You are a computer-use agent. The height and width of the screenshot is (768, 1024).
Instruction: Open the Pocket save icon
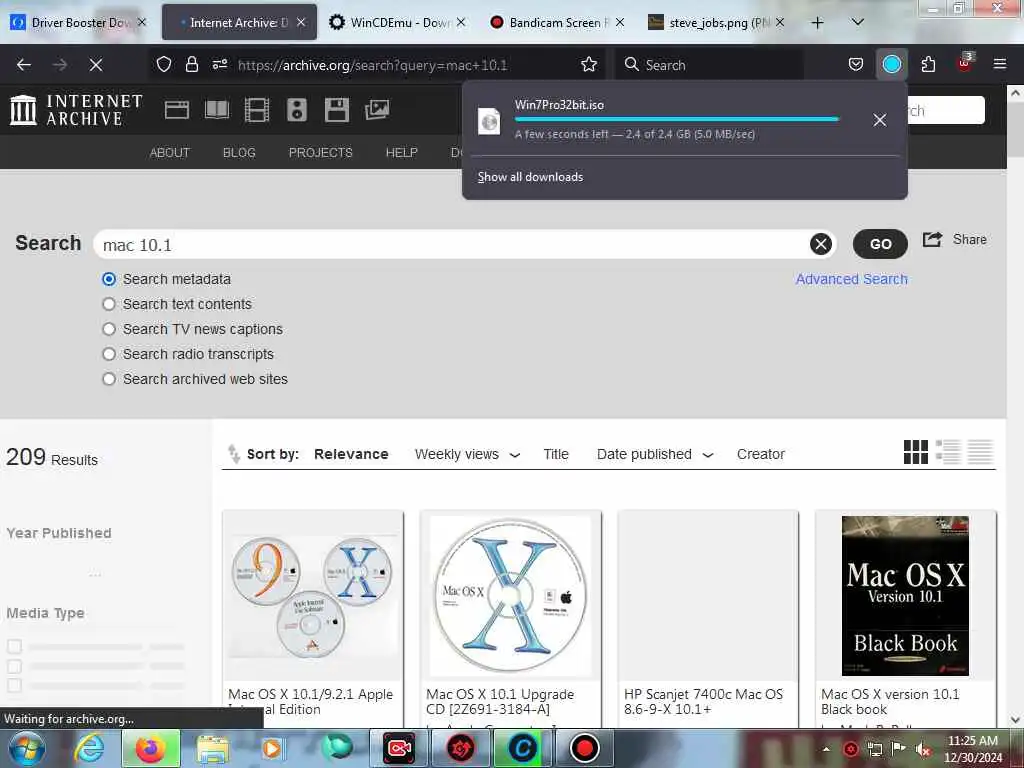856,64
